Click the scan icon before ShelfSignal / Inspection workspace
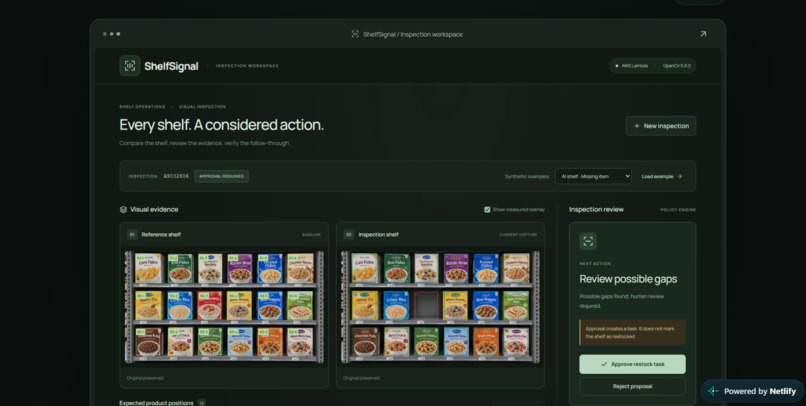Image resolution: width=806 pixels, height=406 pixels. click(x=355, y=34)
